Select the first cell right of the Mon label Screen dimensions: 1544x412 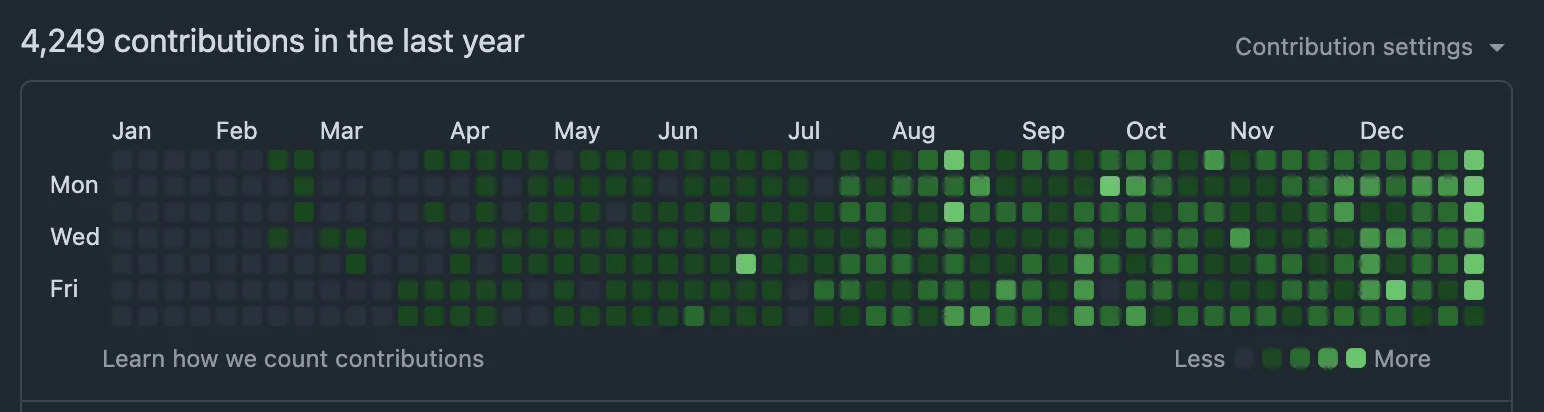122,186
